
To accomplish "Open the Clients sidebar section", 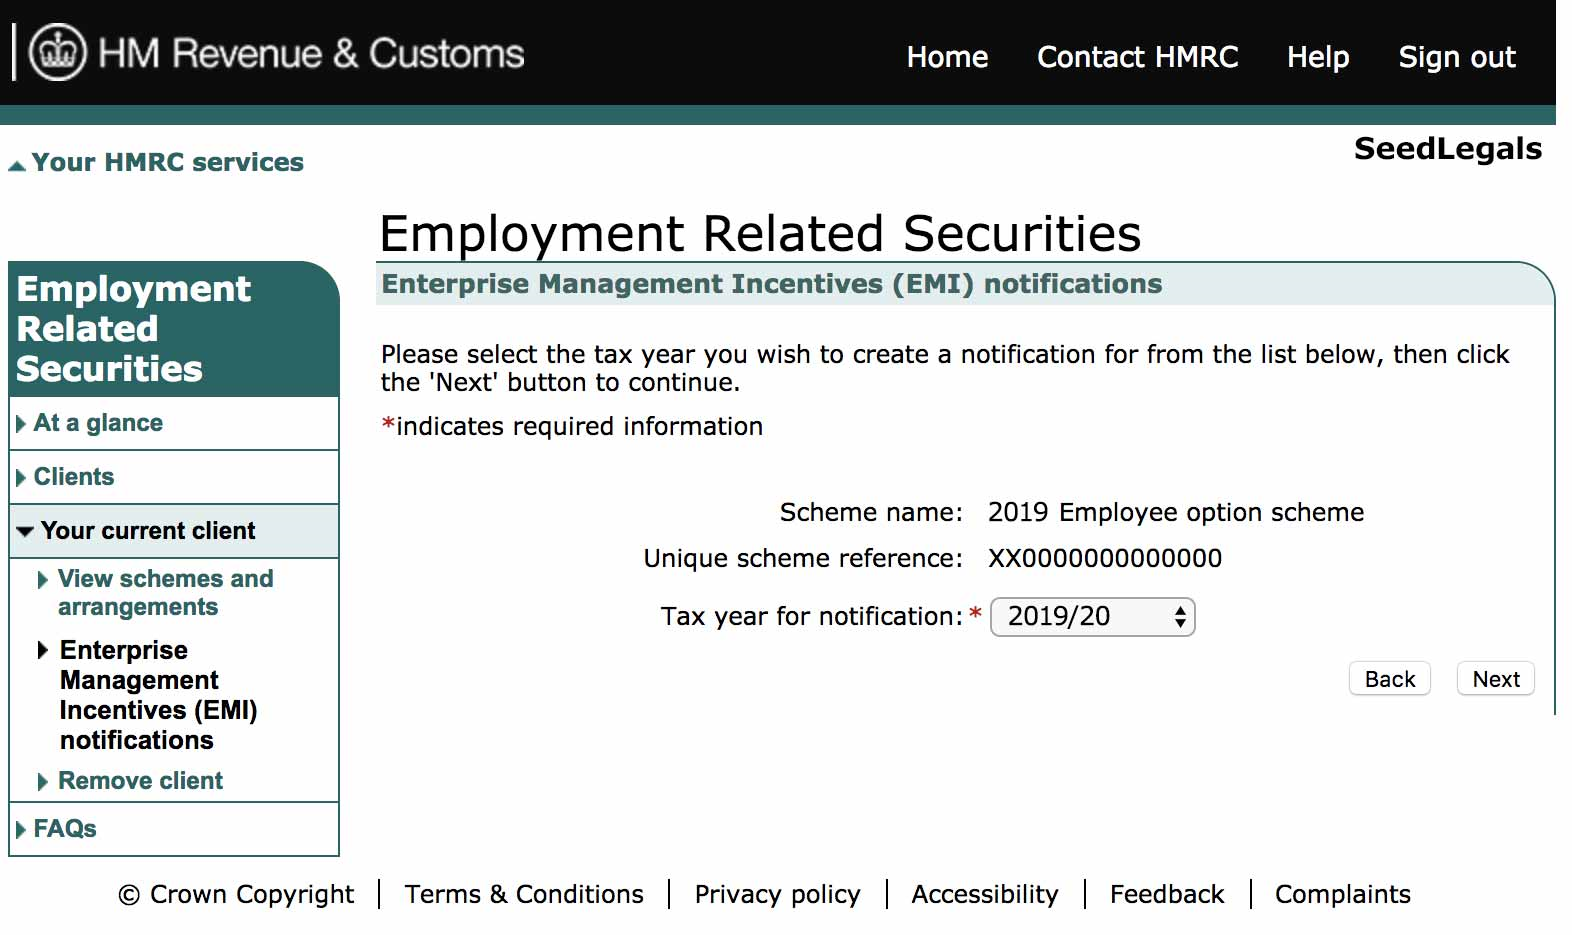I will tap(74, 477).
